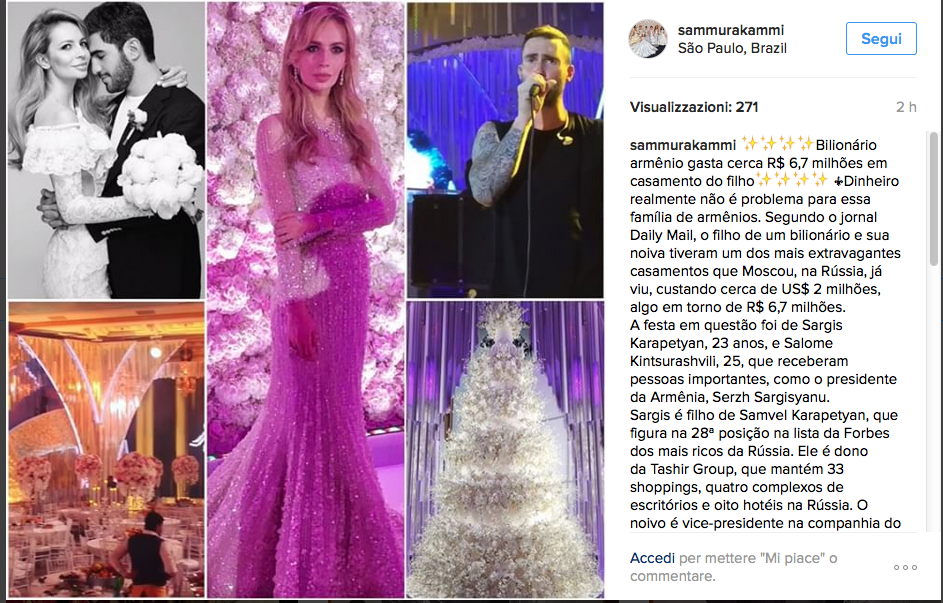Click the Accedi login link
Image resolution: width=943 pixels, height=603 pixels.
tap(652, 558)
